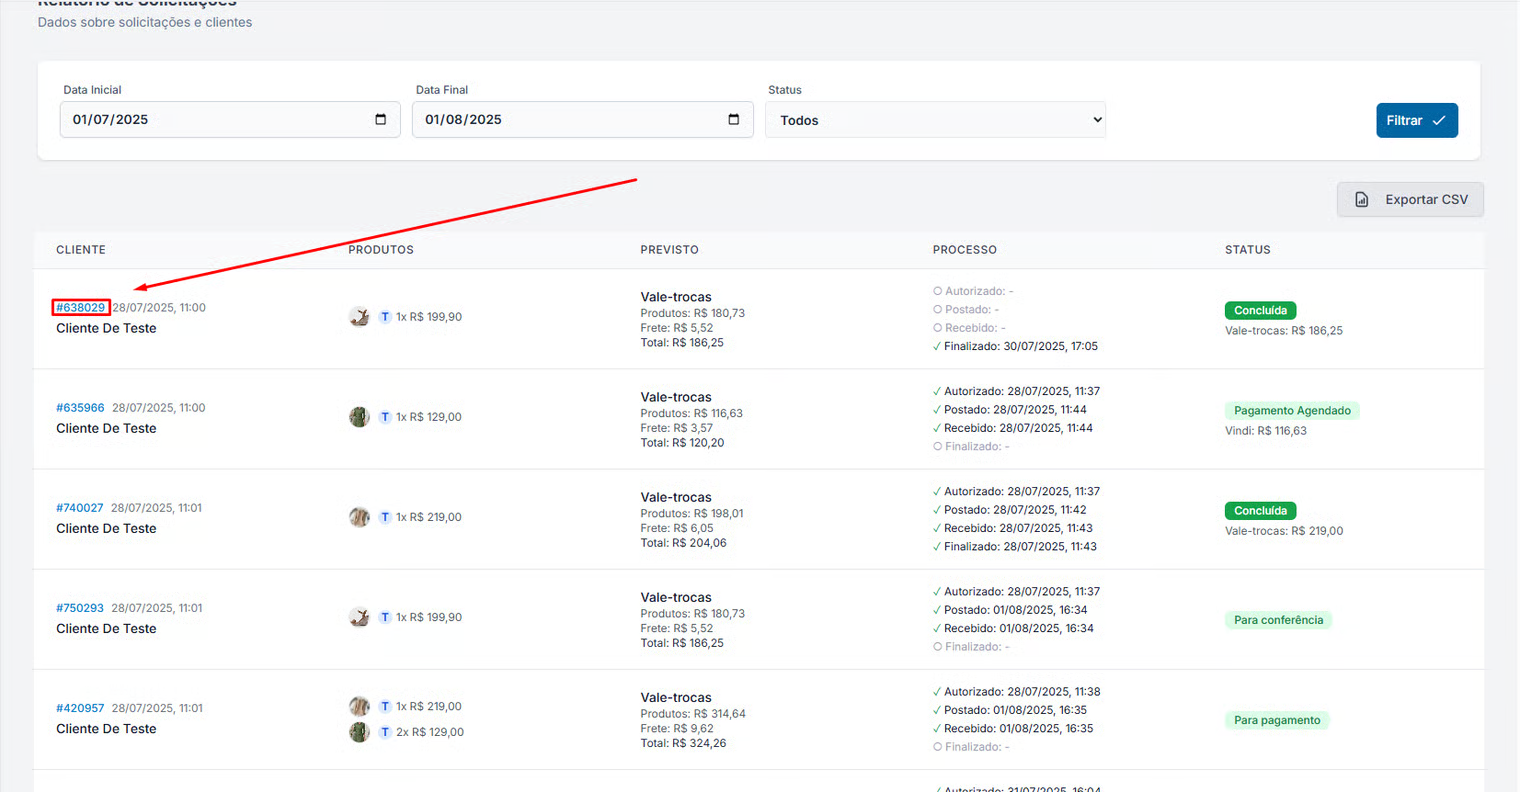Open product thumbnail for order #638029

[x=359, y=317]
